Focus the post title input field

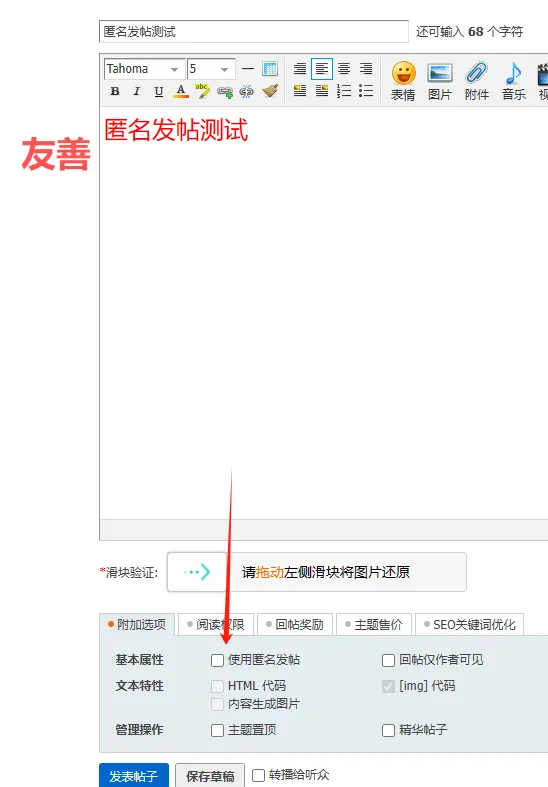pos(254,32)
